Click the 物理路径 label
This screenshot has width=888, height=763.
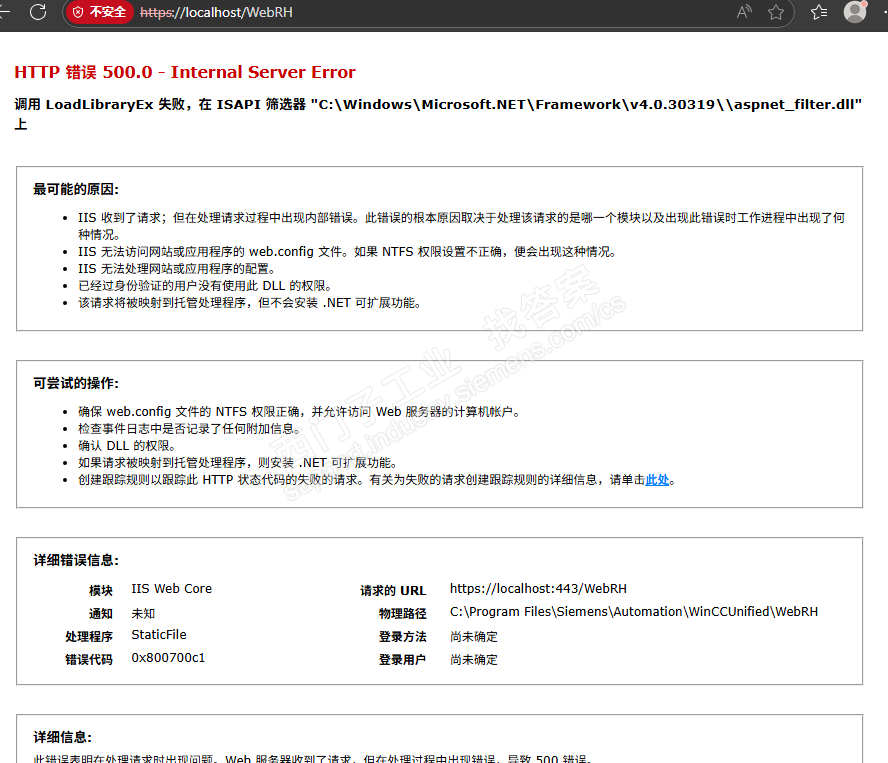(x=403, y=613)
